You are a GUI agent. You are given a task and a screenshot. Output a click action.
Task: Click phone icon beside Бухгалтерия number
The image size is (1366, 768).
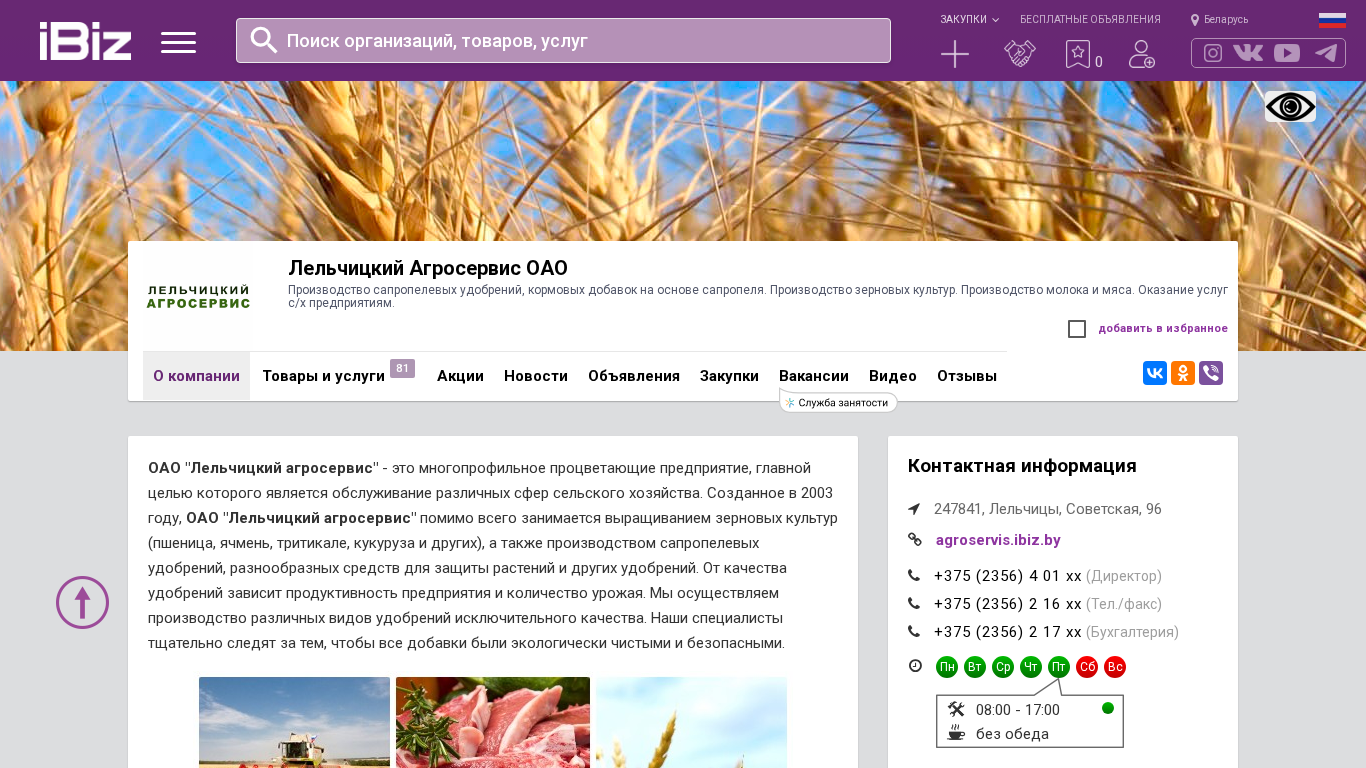[914, 632]
